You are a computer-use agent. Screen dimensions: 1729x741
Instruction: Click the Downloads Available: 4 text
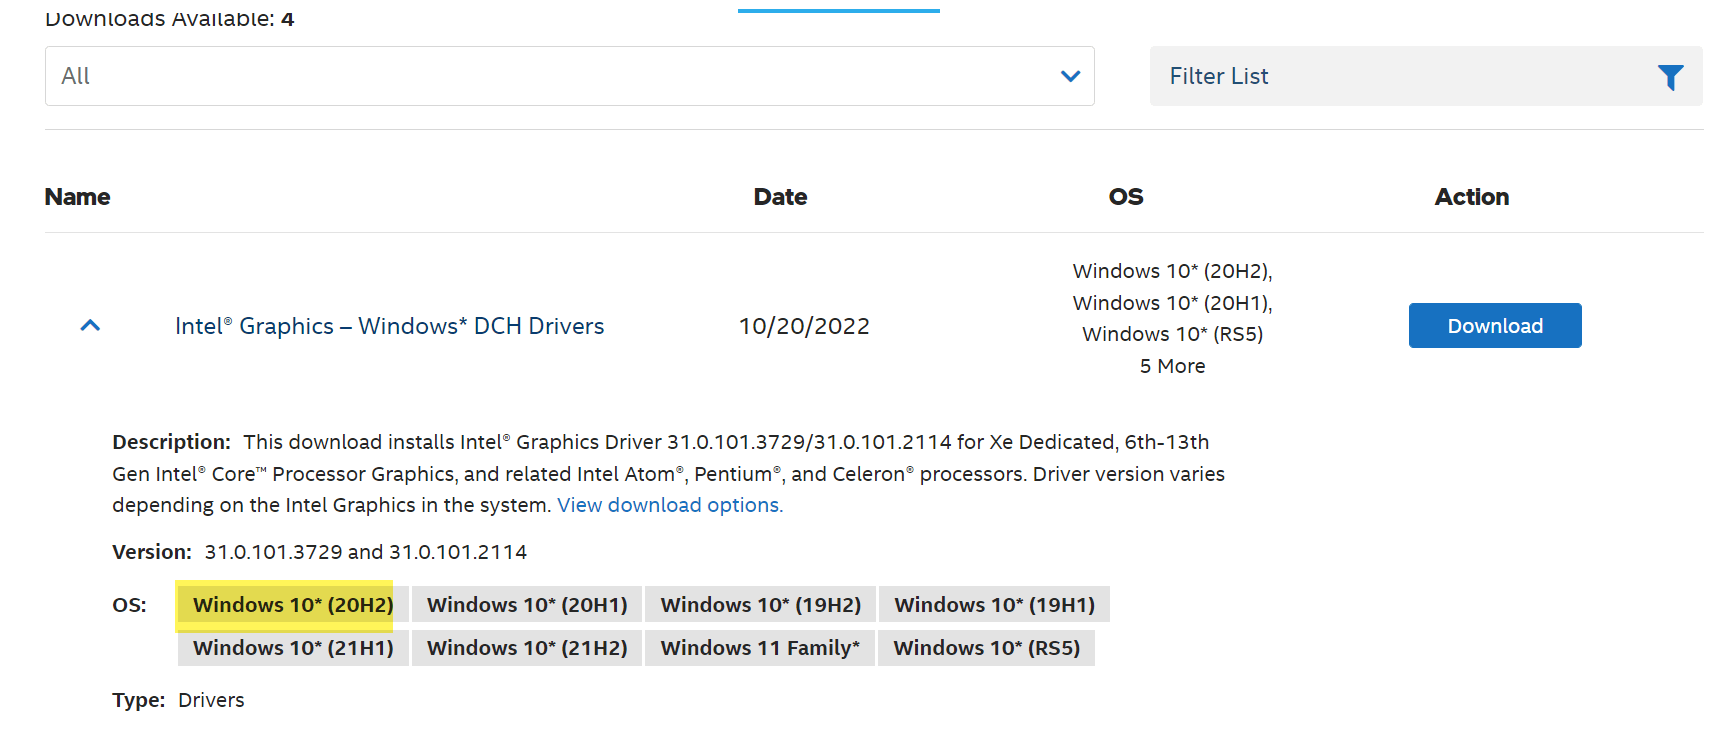[170, 18]
